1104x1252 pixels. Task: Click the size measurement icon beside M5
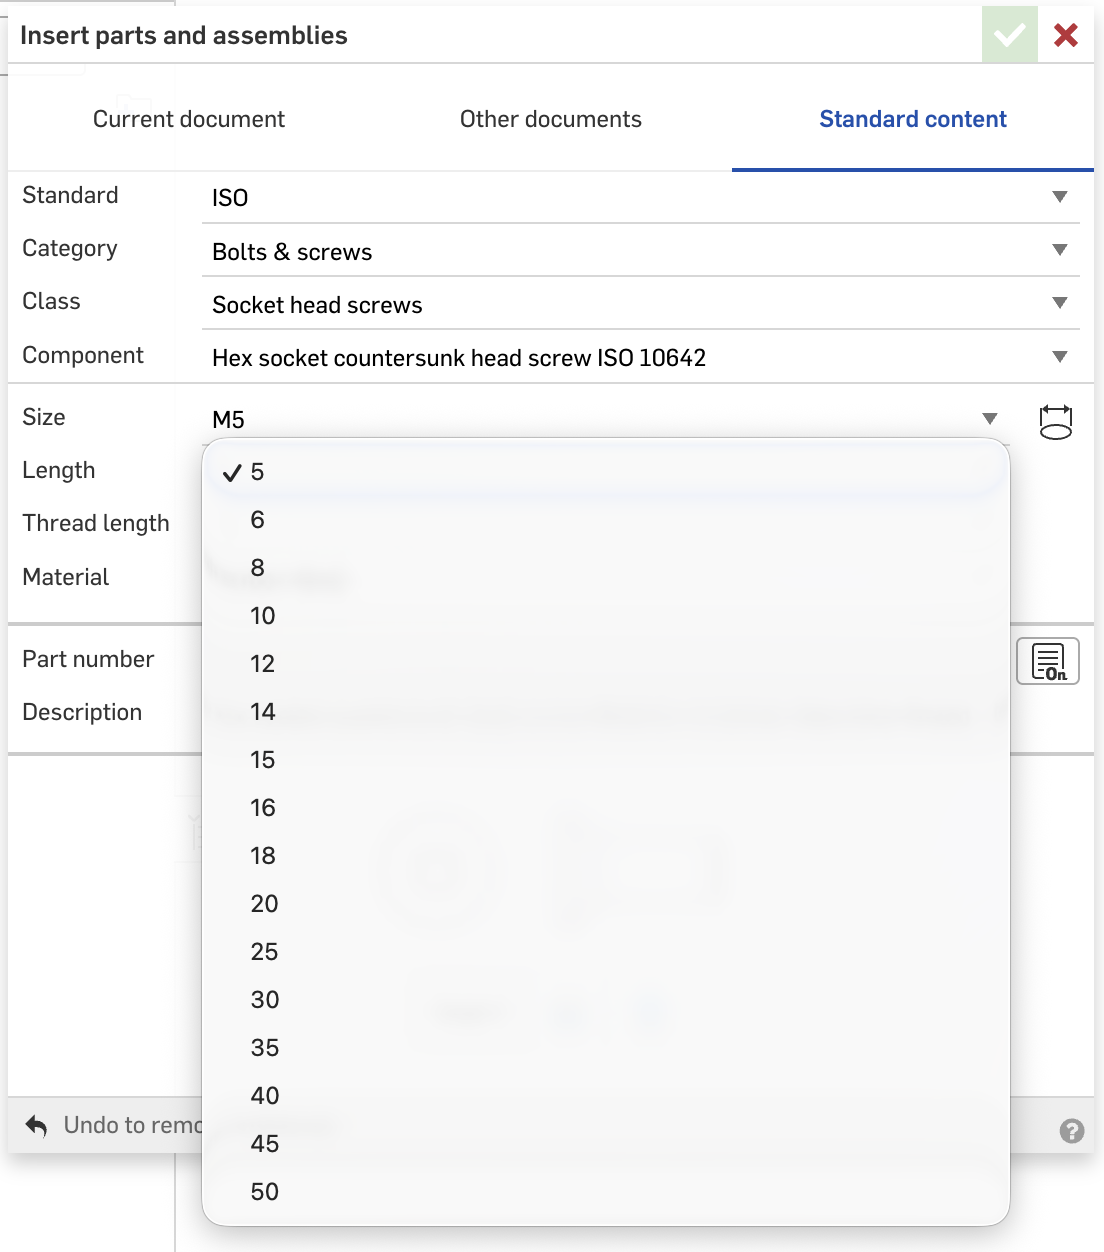point(1055,422)
